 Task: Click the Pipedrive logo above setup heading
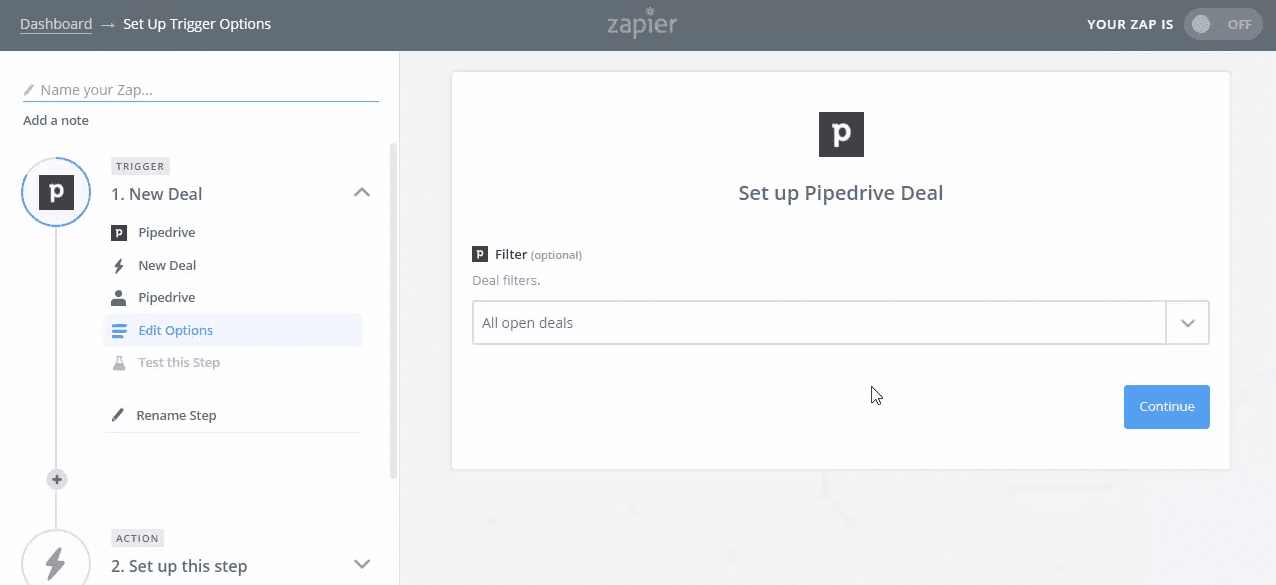(841, 134)
